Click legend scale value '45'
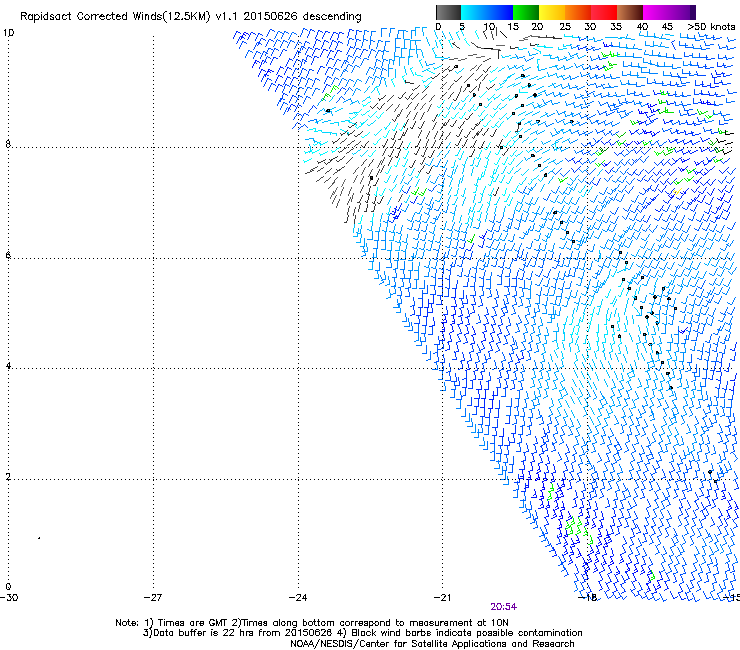Viewport: 740px width, 650px height. point(667,27)
